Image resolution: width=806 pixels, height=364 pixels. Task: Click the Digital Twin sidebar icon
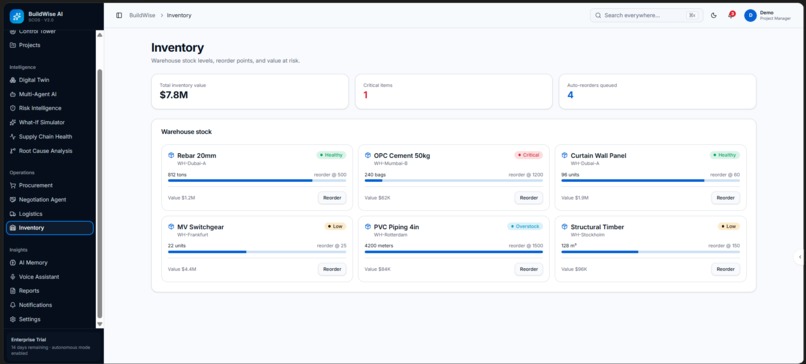[13, 80]
